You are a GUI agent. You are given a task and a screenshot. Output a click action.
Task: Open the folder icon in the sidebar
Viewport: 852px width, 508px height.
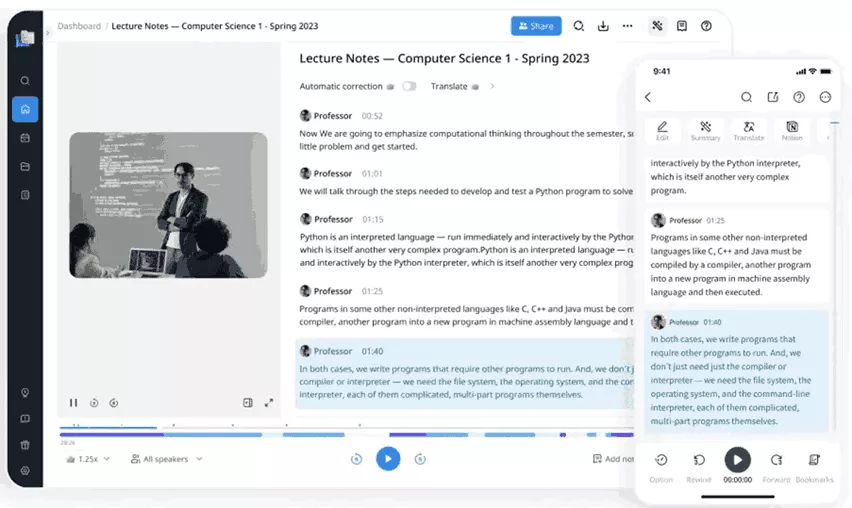25,166
